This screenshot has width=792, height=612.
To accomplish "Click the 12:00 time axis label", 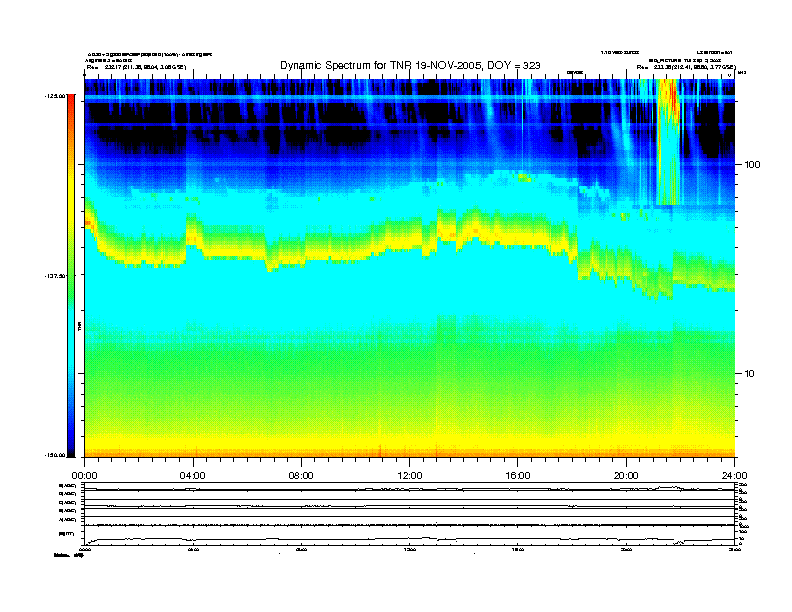I will click(410, 476).
